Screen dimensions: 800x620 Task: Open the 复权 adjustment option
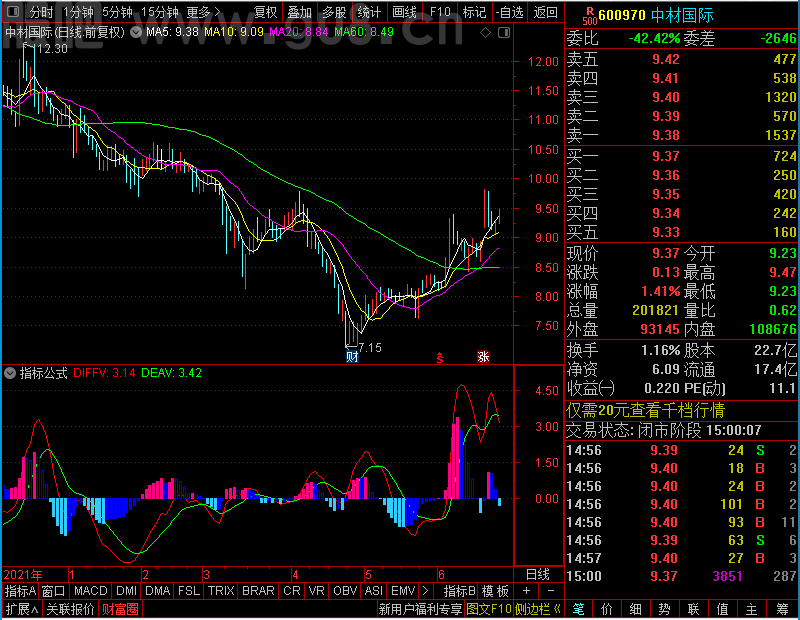[x=266, y=12]
